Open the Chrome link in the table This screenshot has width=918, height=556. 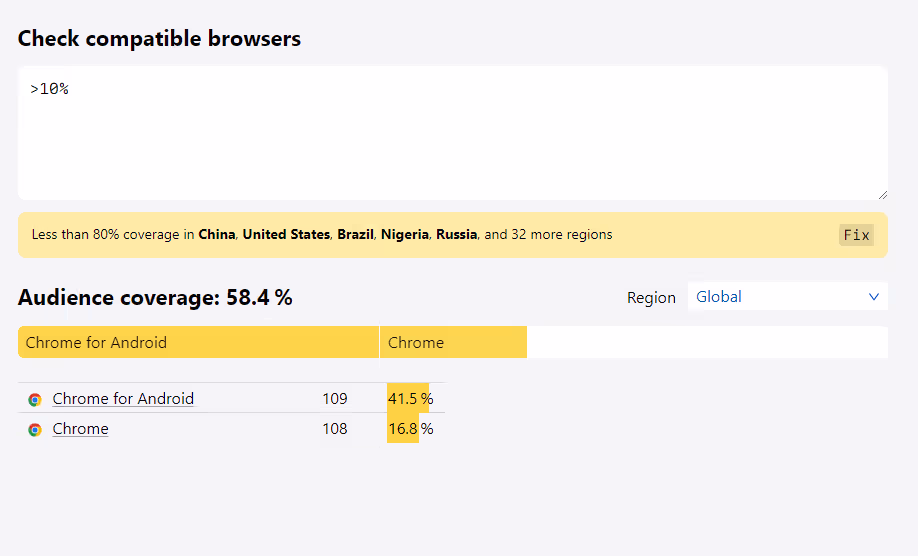pos(80,429)
